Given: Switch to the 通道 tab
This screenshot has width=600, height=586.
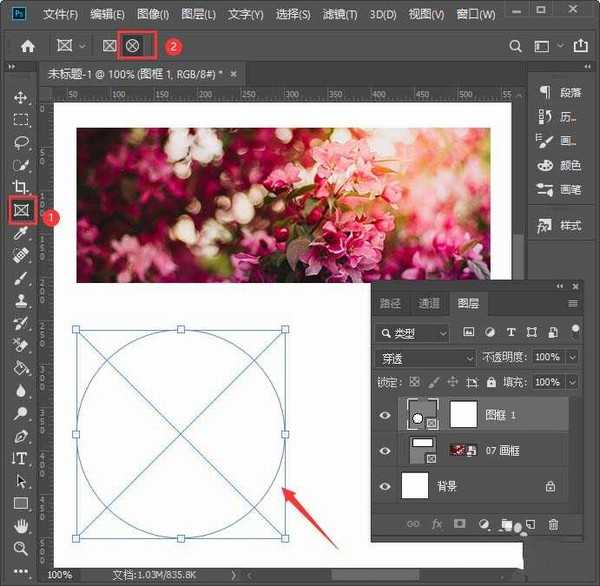Looking at the screenshot, I should coord(429,304).
